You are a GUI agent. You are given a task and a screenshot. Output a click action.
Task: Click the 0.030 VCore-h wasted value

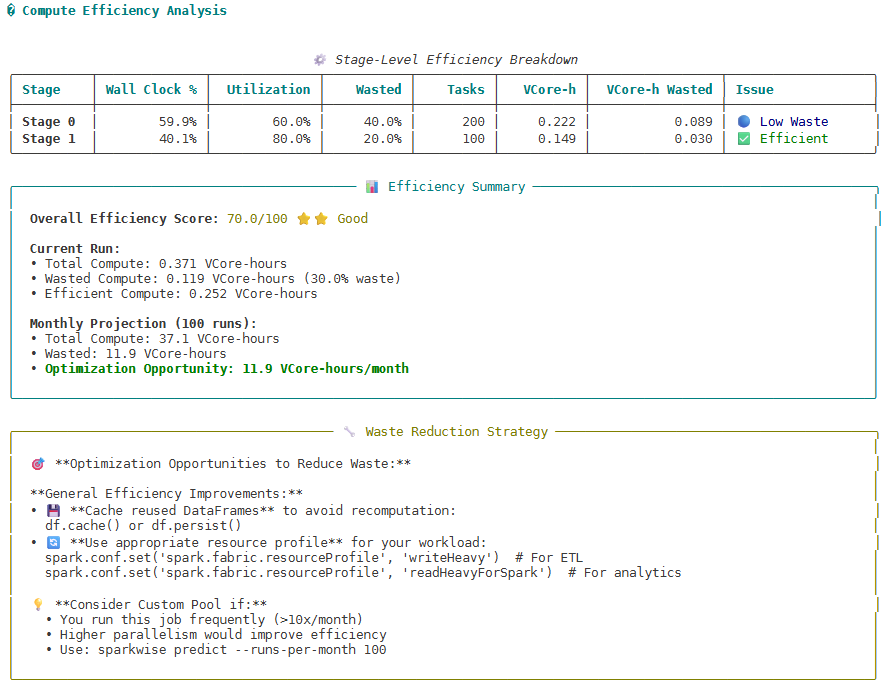coord(694,139)
